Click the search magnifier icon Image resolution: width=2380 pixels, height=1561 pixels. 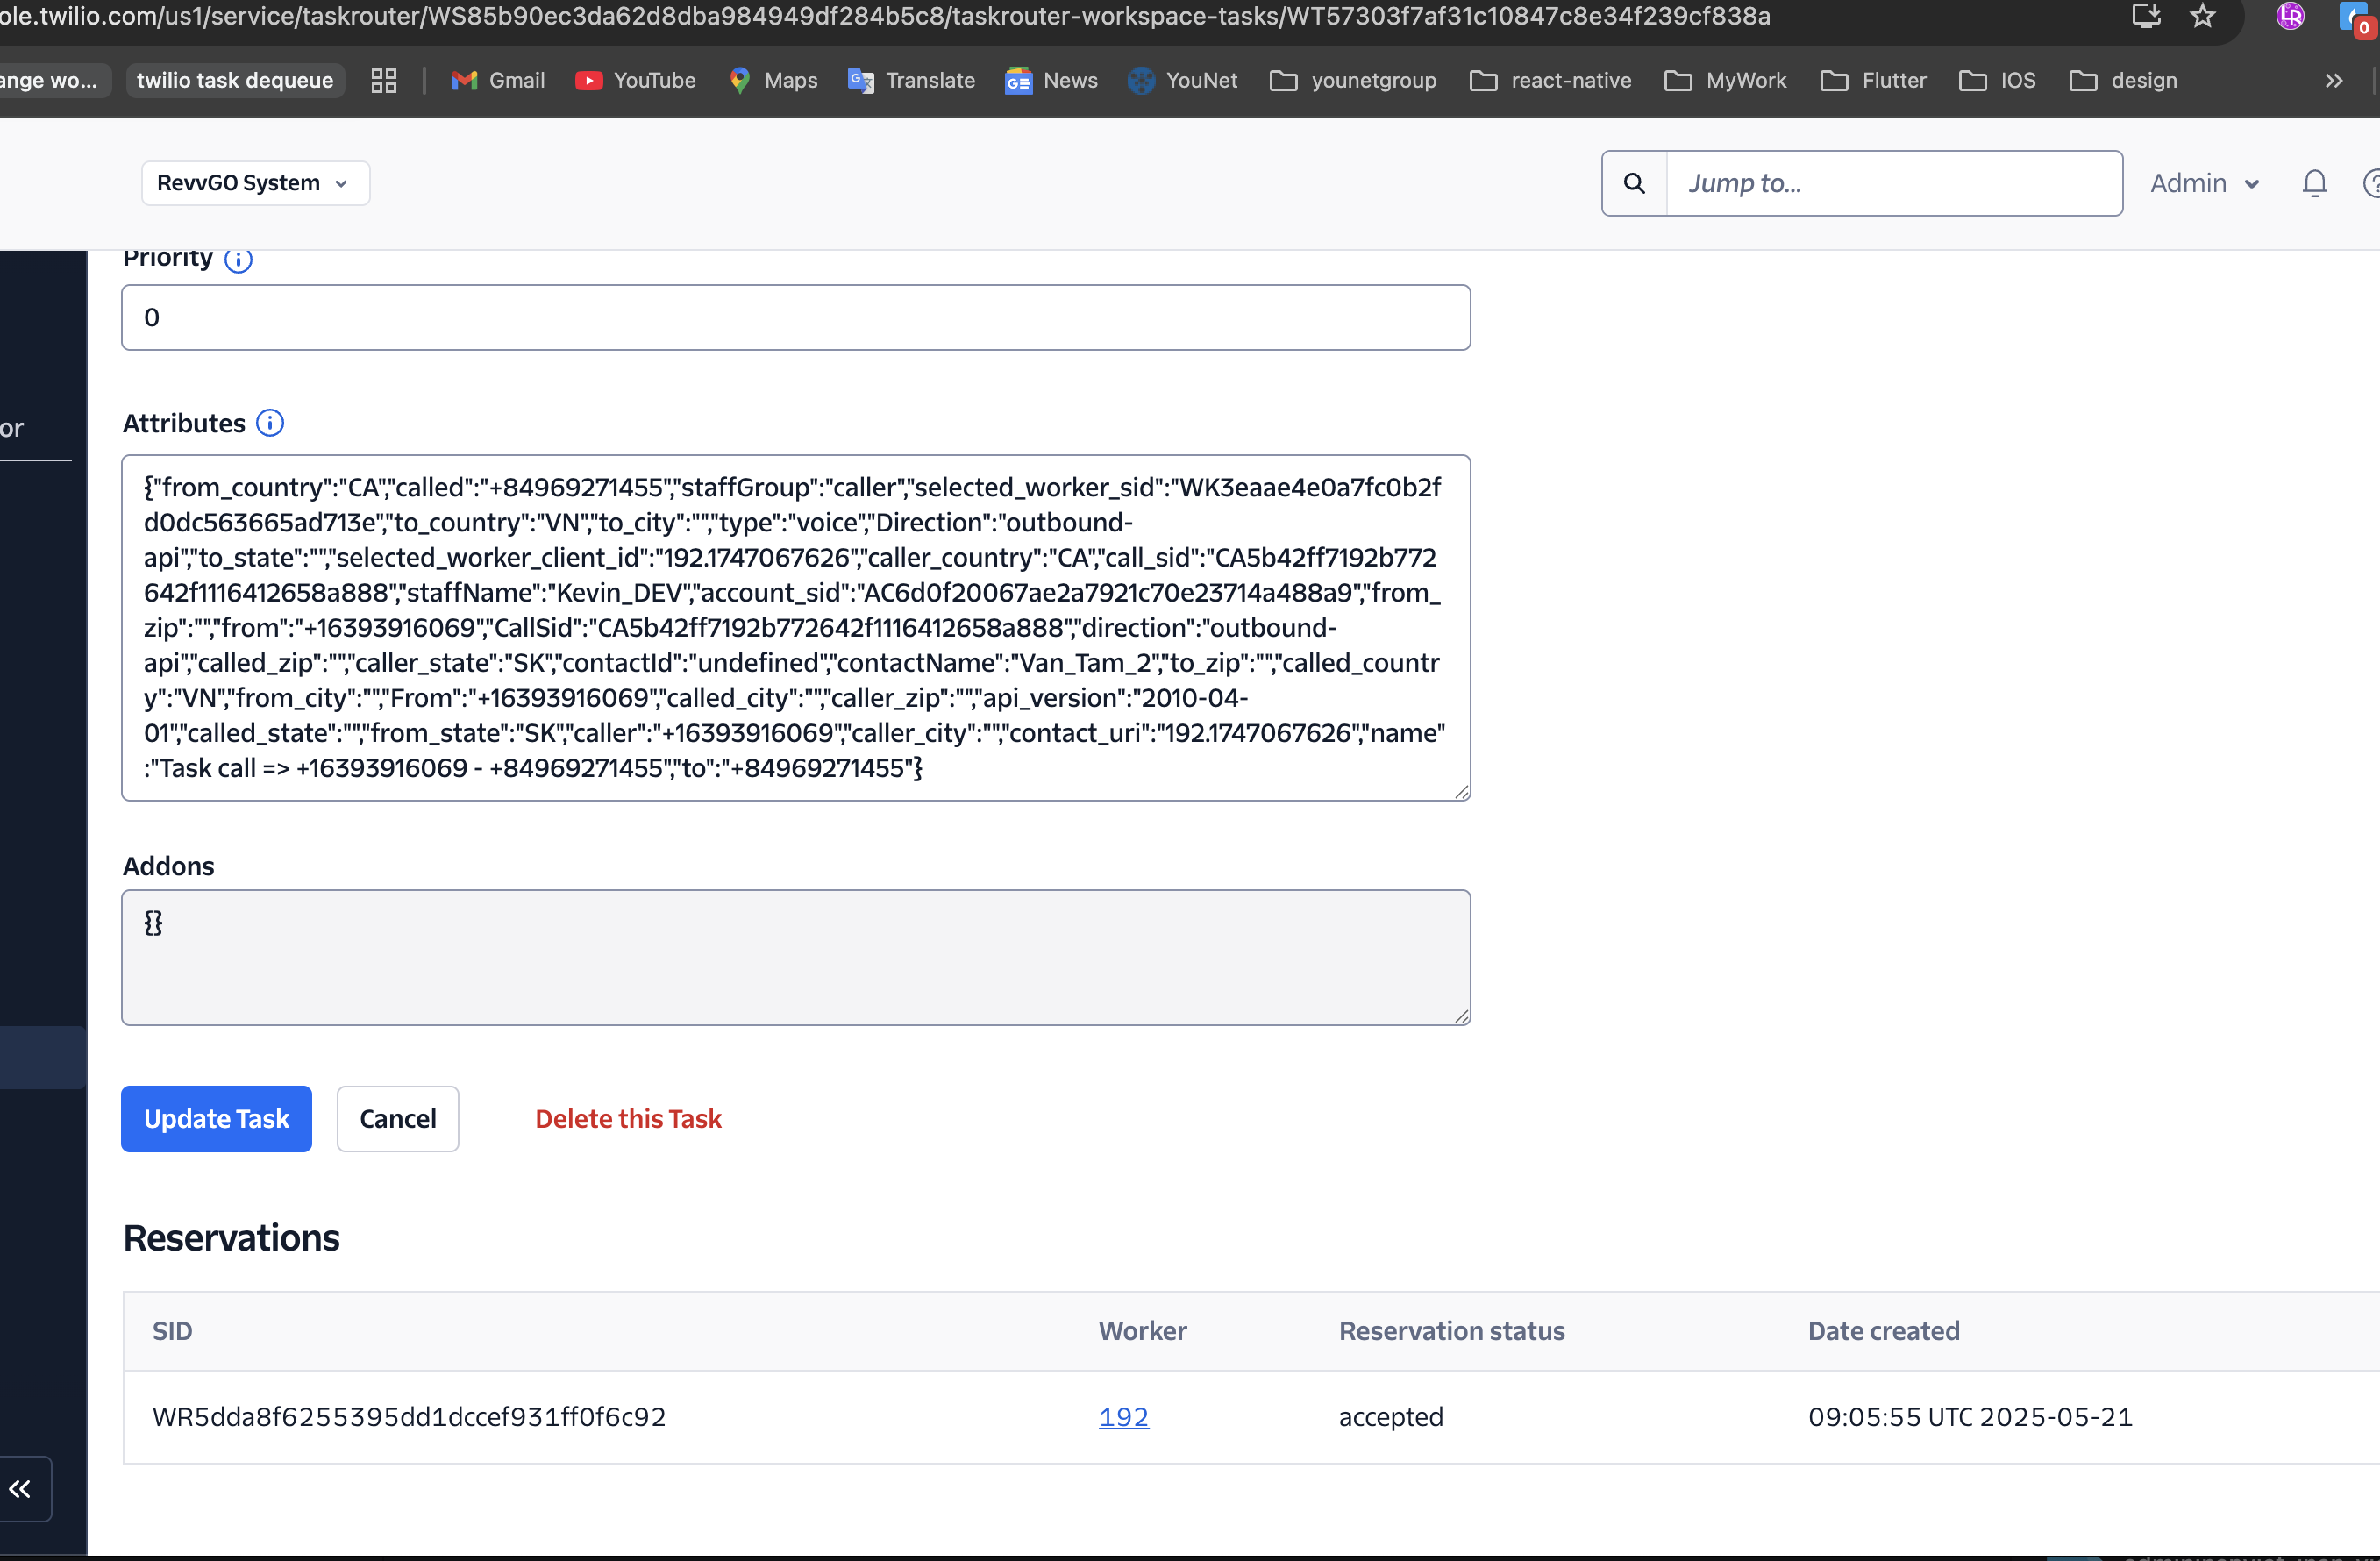point(1634,183)
